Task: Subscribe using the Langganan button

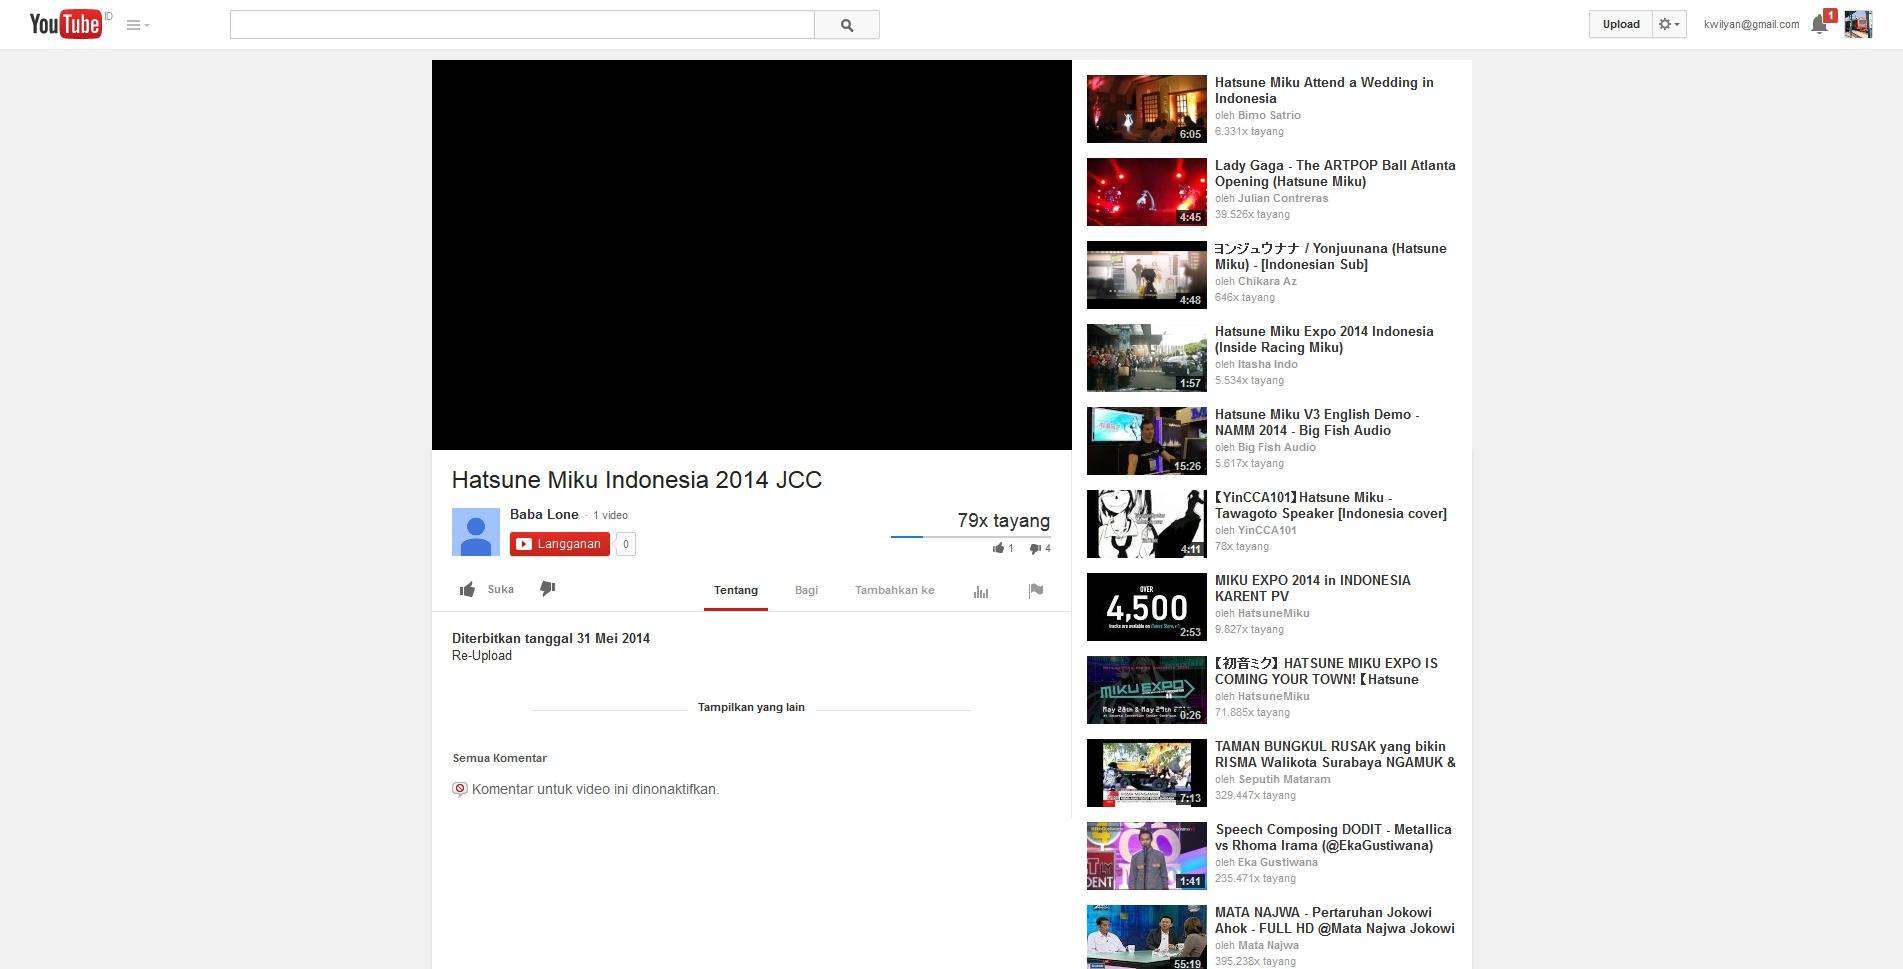Action: point(559,544)
